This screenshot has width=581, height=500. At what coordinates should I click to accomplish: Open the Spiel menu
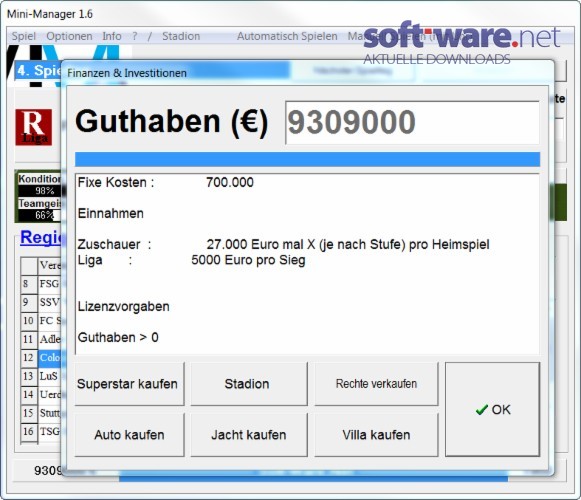24,36
